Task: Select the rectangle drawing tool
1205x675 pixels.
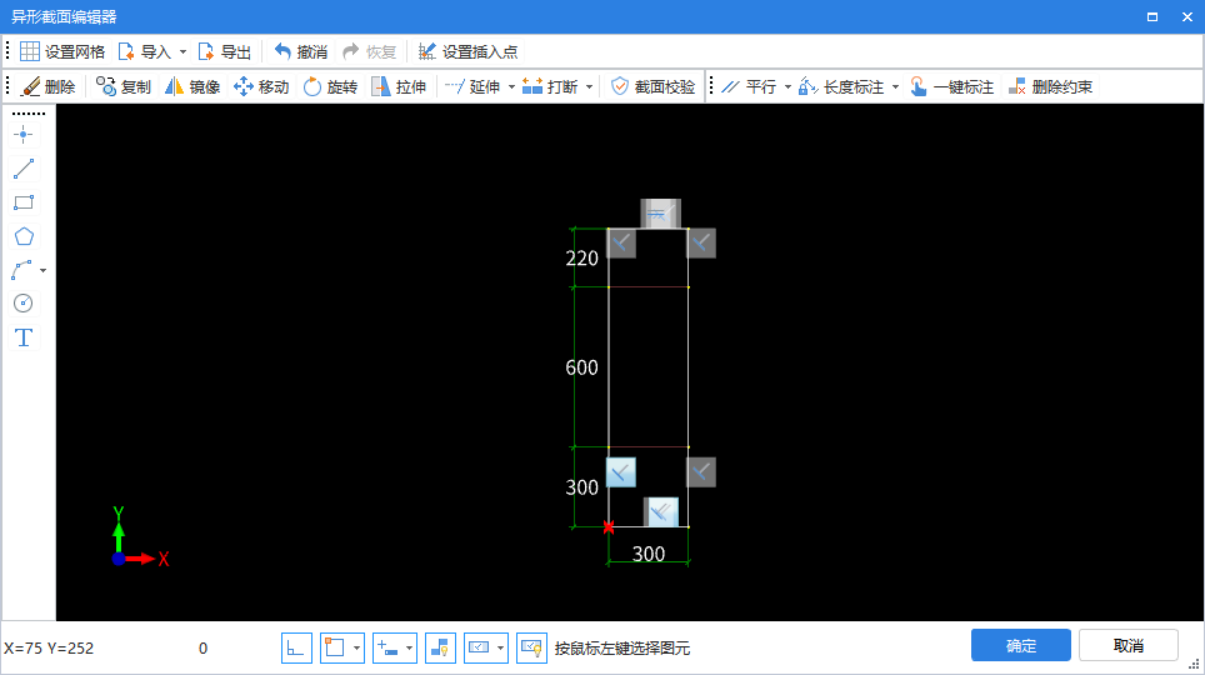Action: click(x=23, y=203)
